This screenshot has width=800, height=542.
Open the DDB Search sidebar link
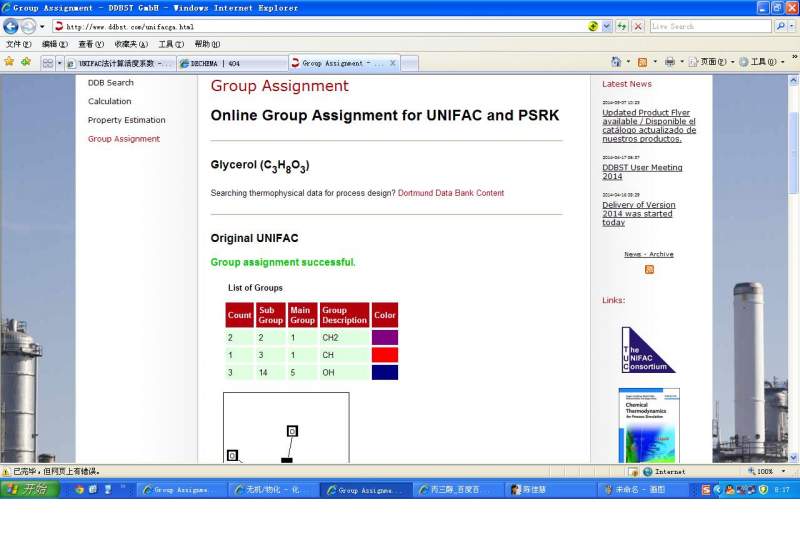point(111,83)
